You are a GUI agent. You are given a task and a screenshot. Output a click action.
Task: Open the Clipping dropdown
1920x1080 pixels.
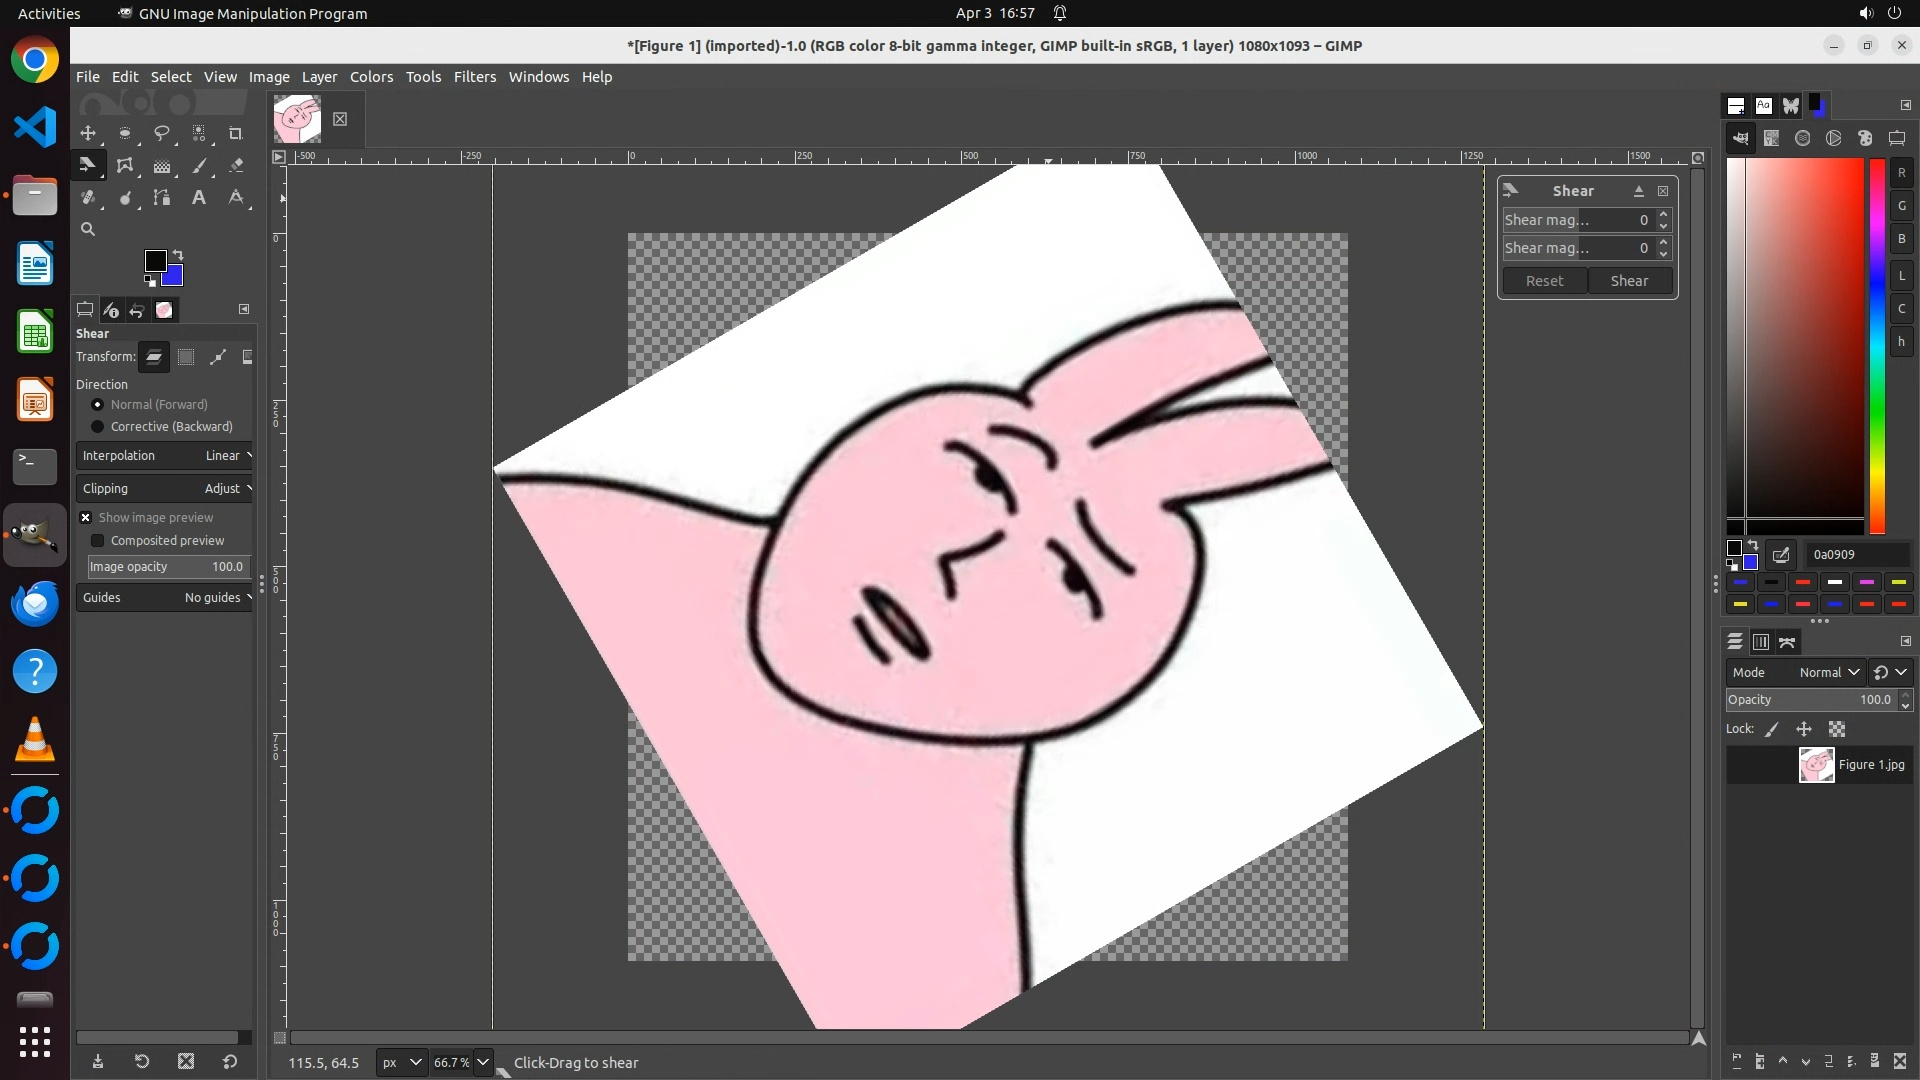[165, 489]
